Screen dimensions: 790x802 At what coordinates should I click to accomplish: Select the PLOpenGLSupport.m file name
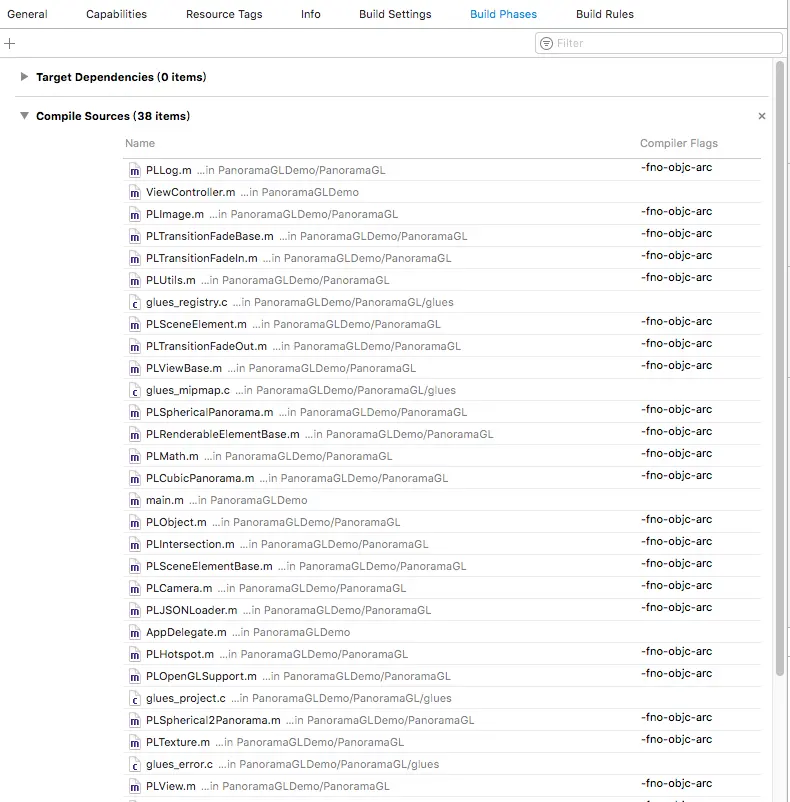point(201,676)
